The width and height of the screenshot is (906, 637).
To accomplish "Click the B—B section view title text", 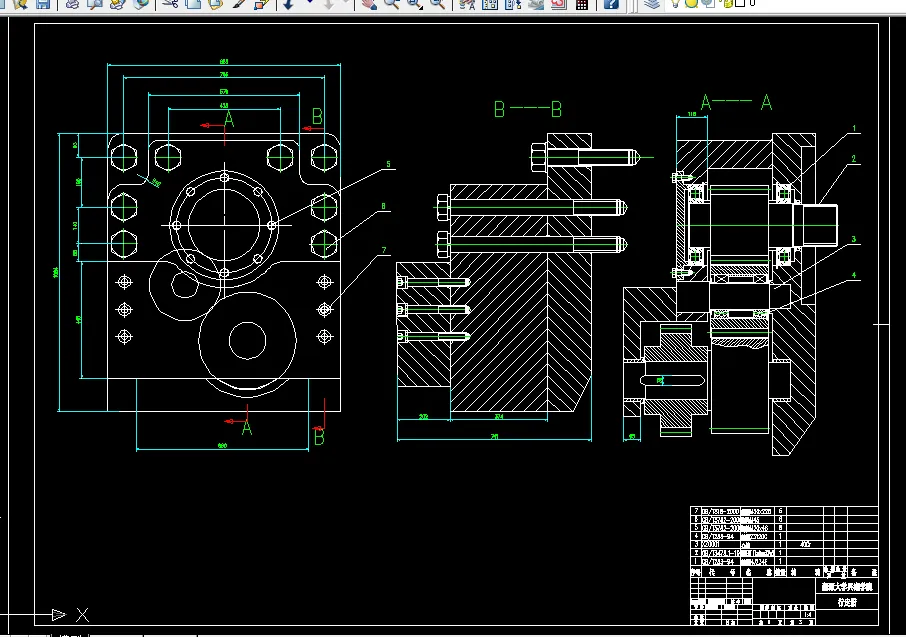I will [x=528, y=109].
